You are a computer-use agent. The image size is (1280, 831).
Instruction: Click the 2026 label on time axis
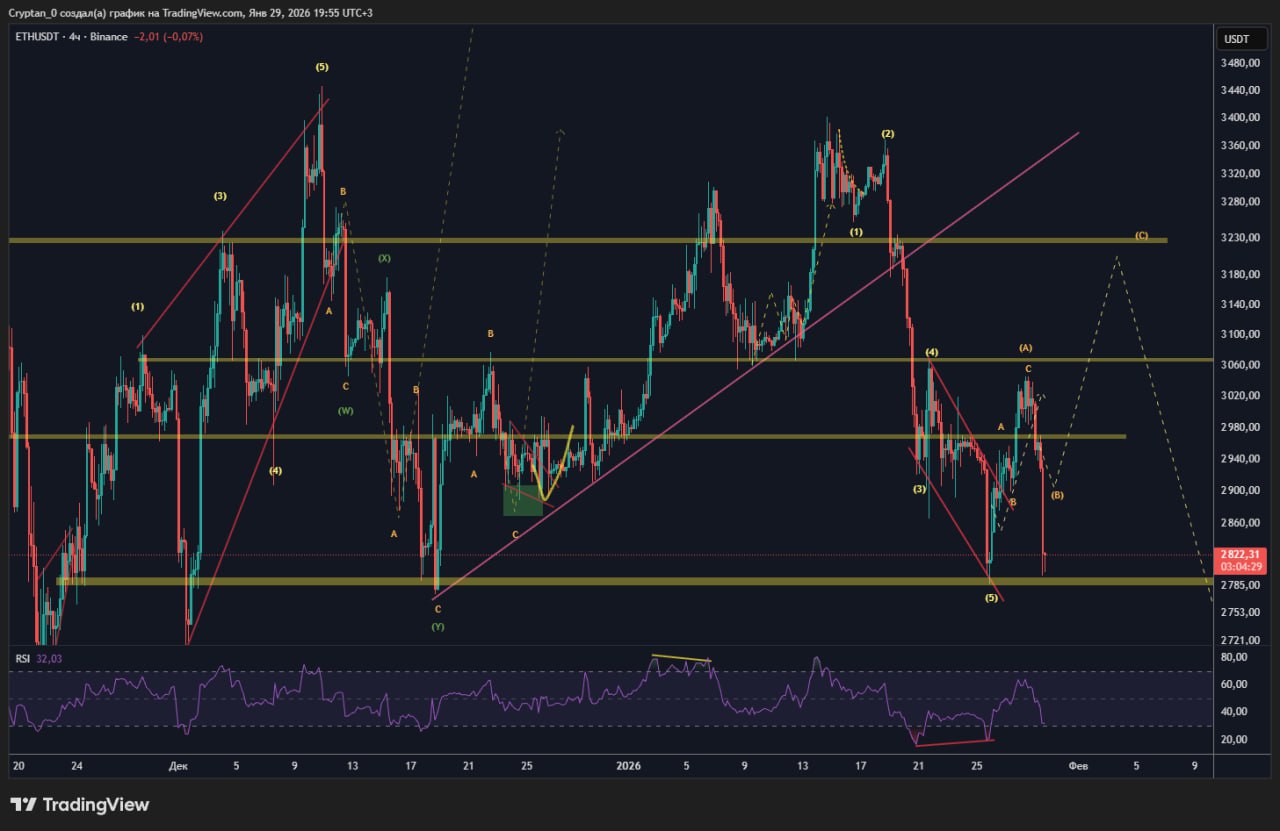click(x=628, y=766)
